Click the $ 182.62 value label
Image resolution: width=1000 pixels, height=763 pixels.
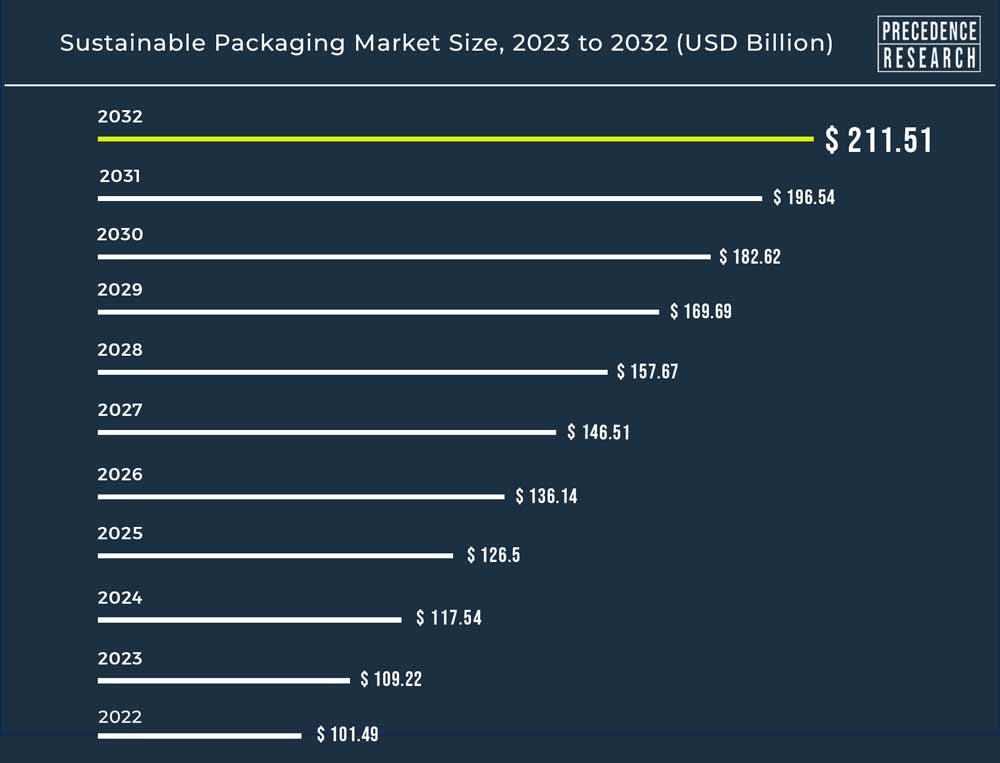pyautogui.click(x=750, y=256)
